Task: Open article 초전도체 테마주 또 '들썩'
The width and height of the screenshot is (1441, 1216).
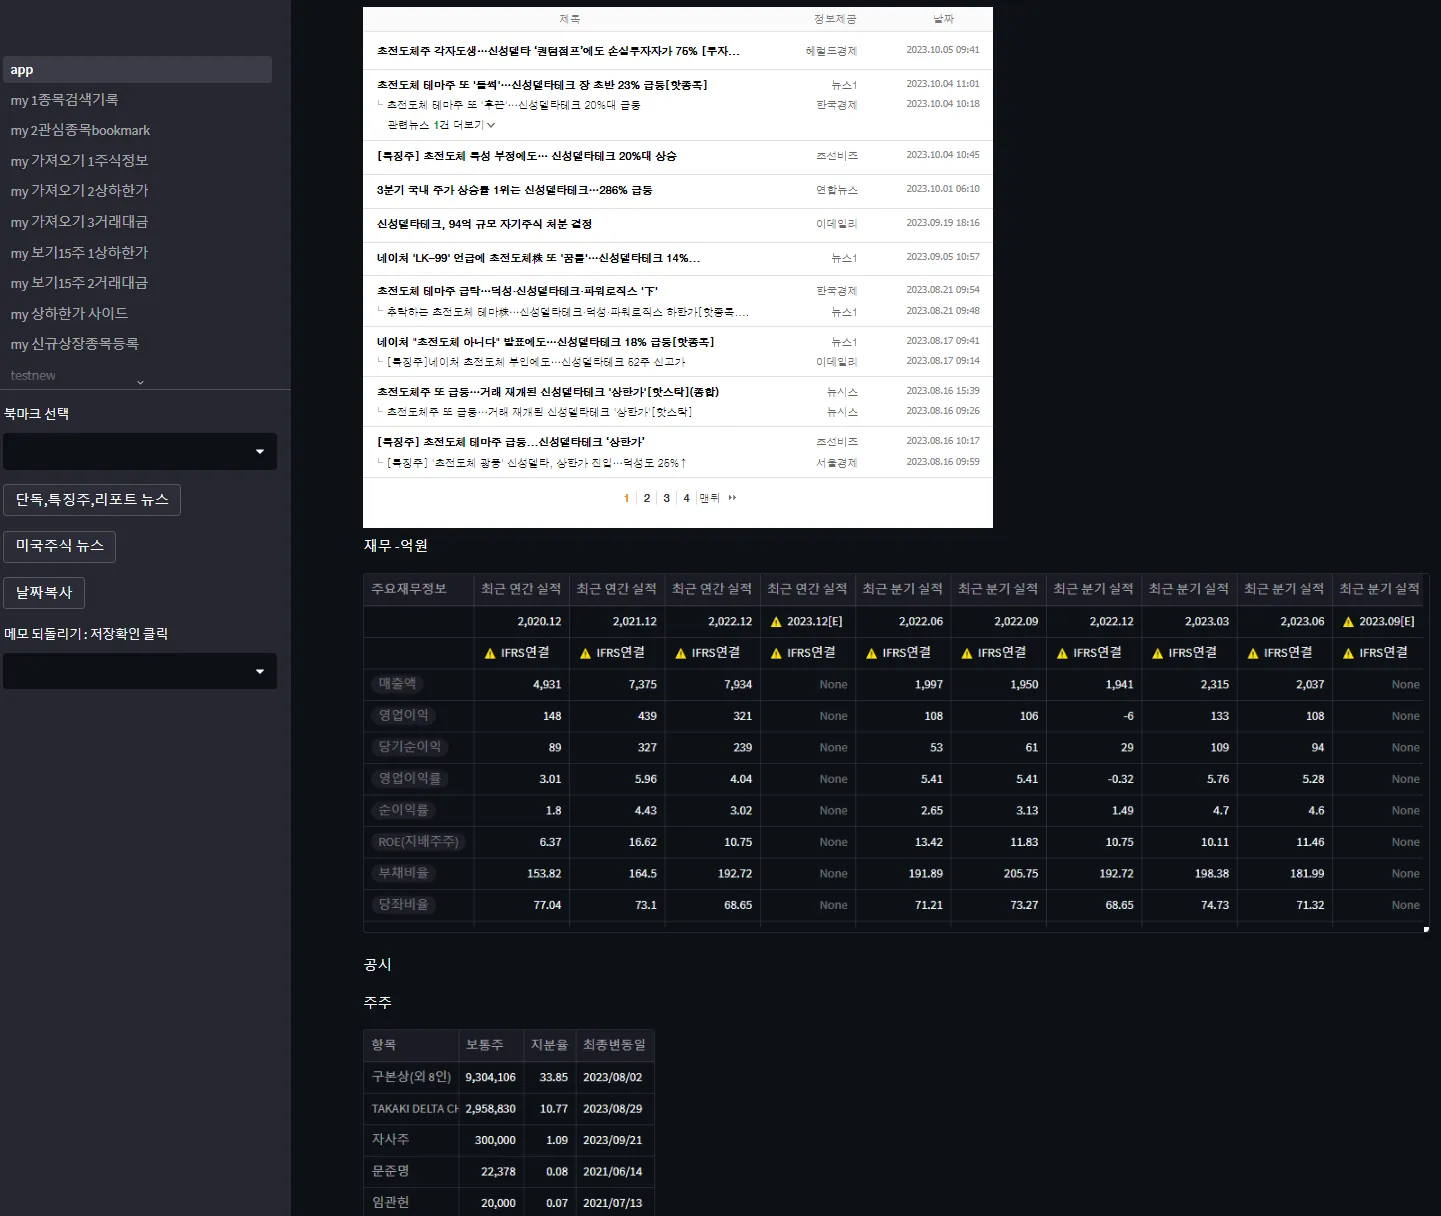Action: tap(542, 85)
